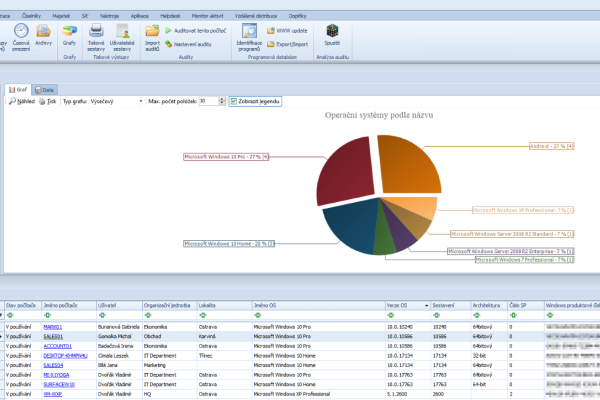The height and width of the screenshot is (400, 600).
Task: Open the SALES01 computer link
Action: coord(53,336)
